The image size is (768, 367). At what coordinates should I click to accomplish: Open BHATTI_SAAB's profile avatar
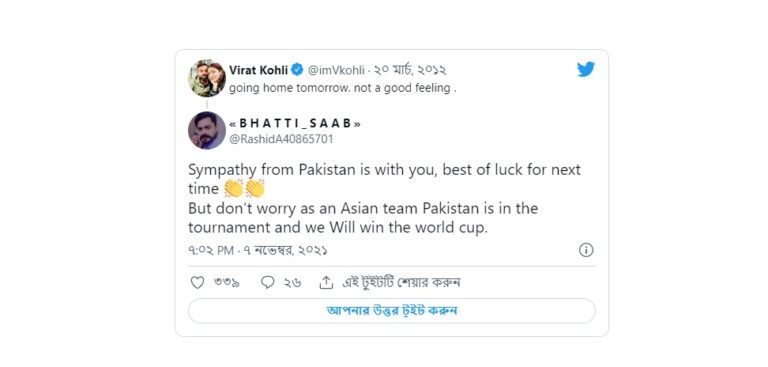(x=207, y=130)
